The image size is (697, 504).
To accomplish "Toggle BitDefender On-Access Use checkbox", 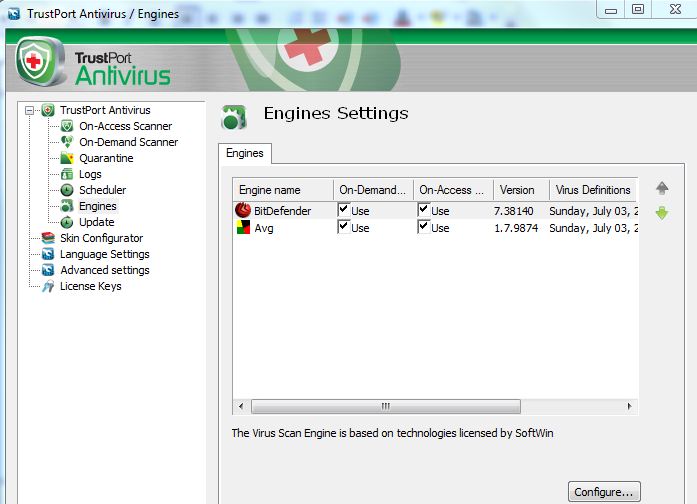I will 424,210.
